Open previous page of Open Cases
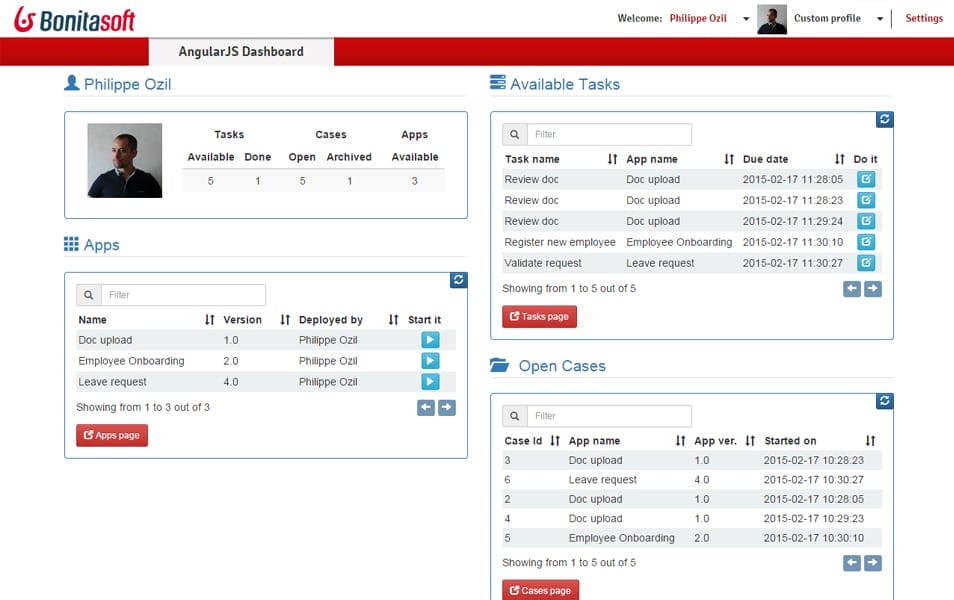This screenshot has height=600, width=954. coord(852,563)
